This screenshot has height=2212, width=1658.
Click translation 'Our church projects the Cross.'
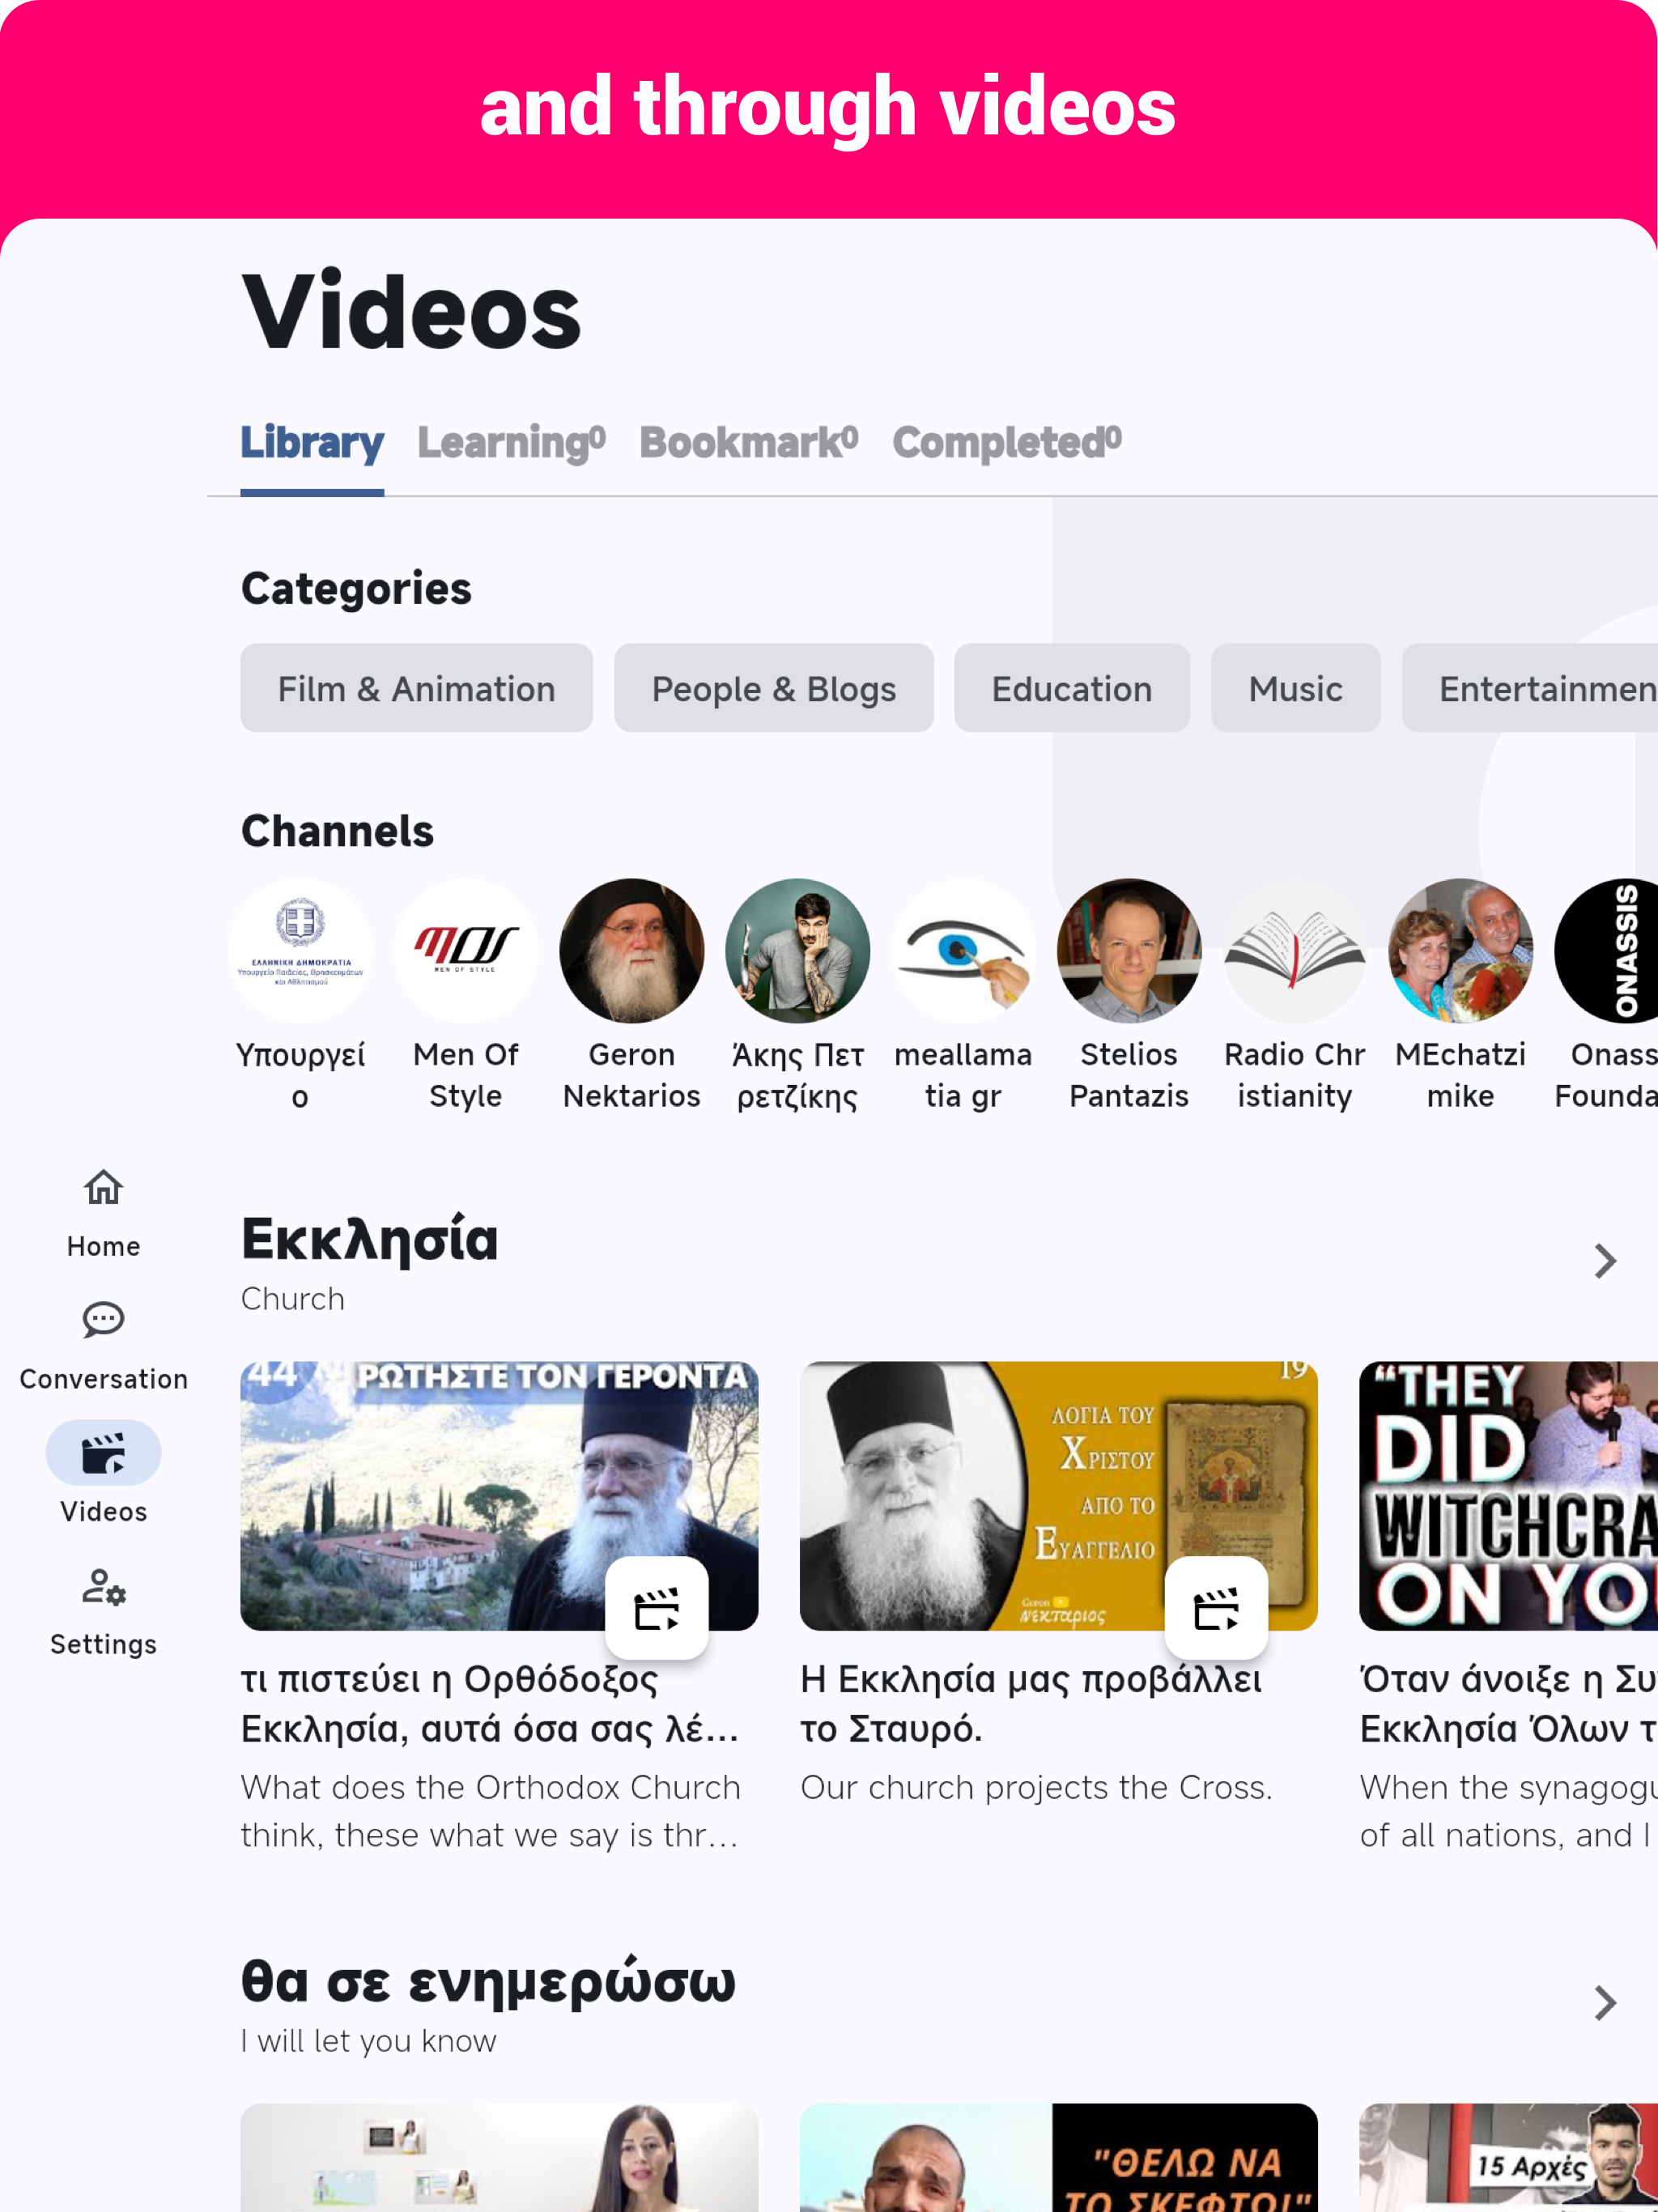pyautogui.click(x=1036, y=1787)
